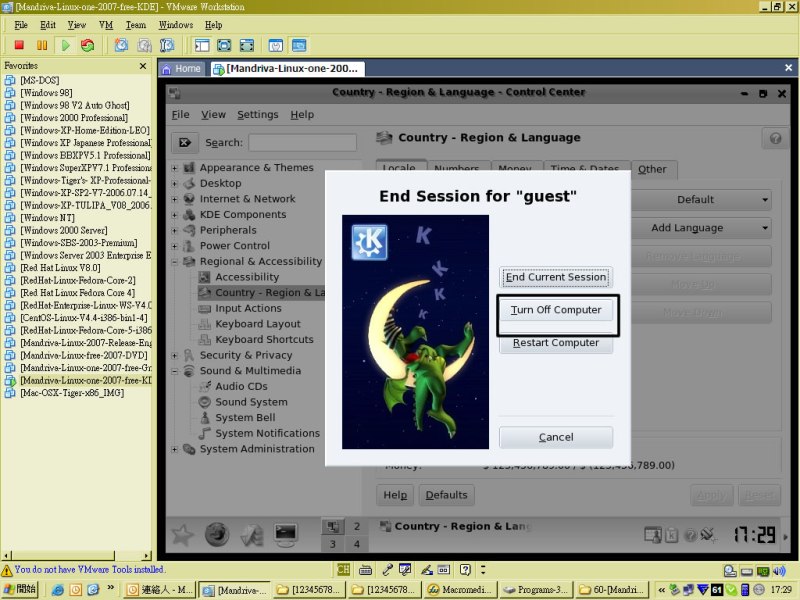Open the terminal icon on KDE panel

tap(285, 534)
